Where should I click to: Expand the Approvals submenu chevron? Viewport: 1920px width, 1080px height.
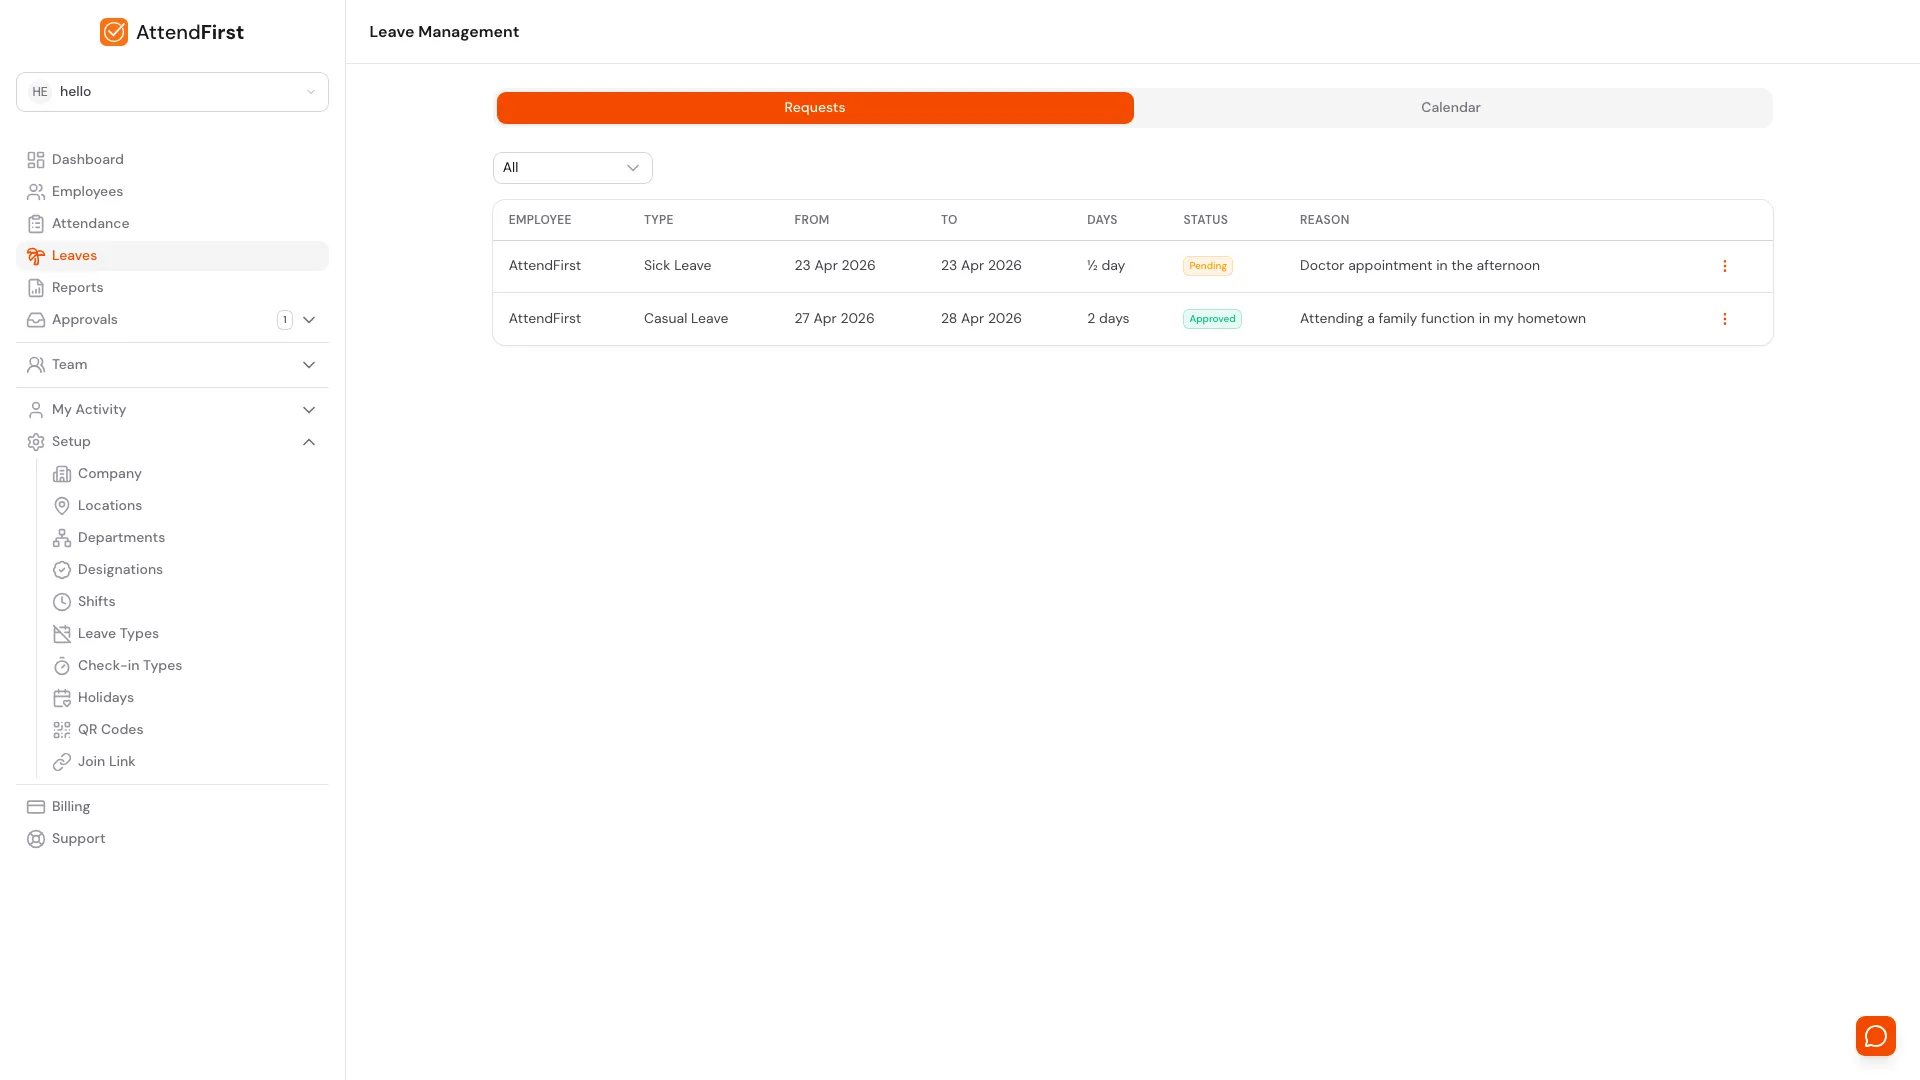coord(309,320)
